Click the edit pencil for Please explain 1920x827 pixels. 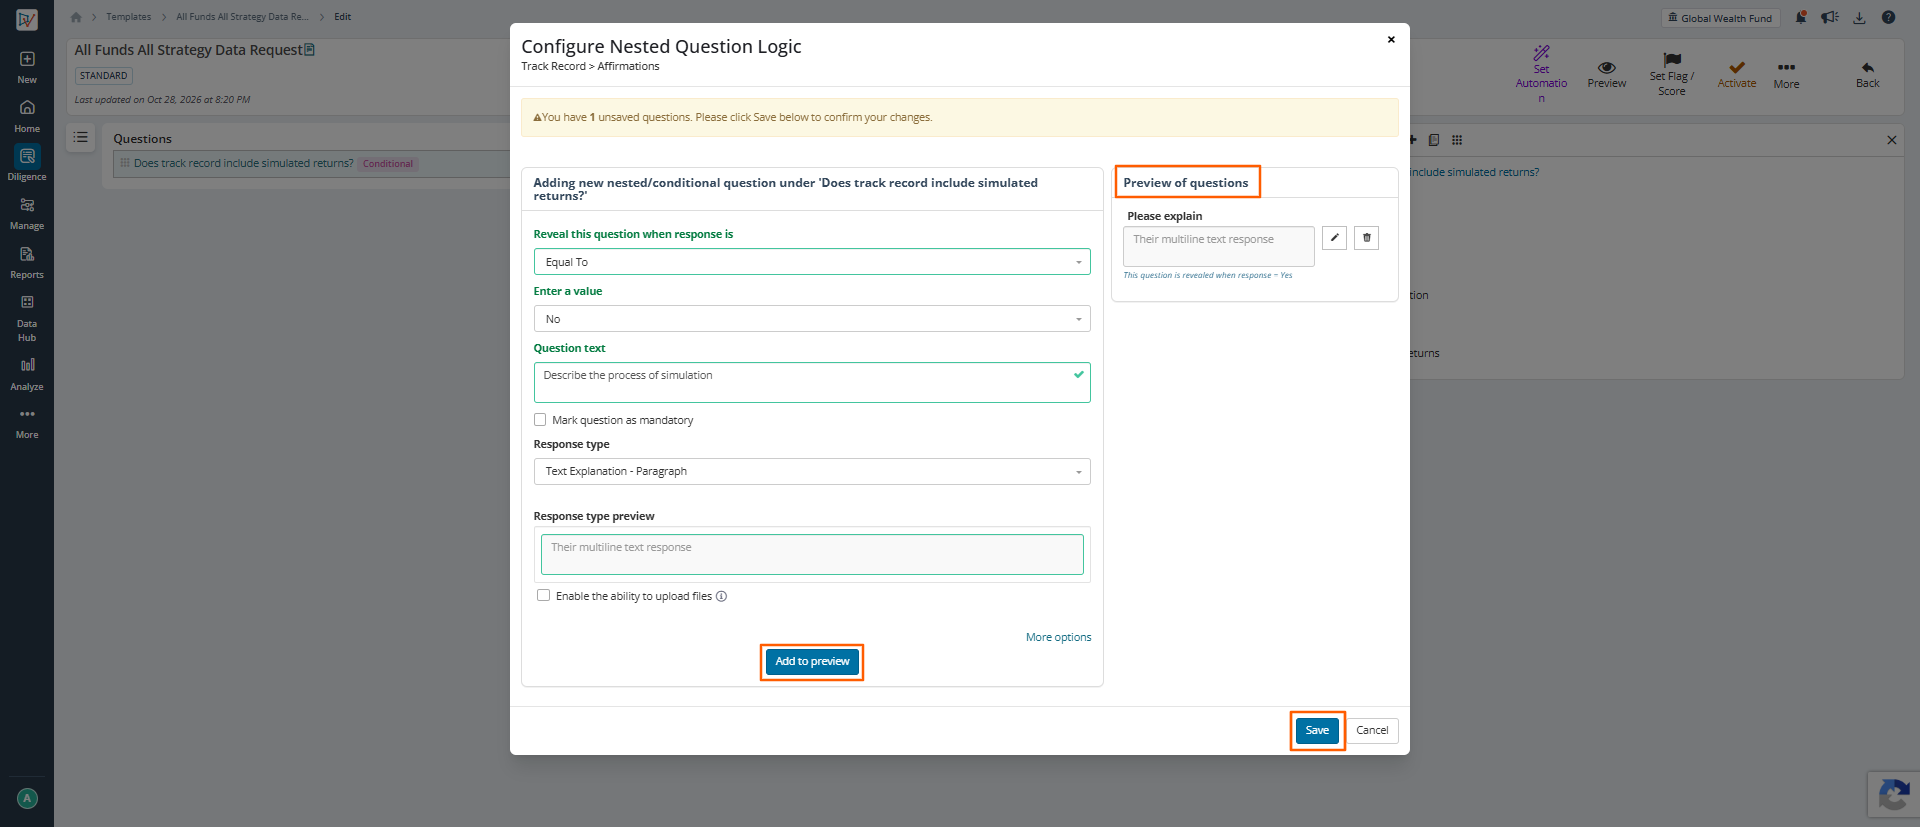tap(1334, 238)
